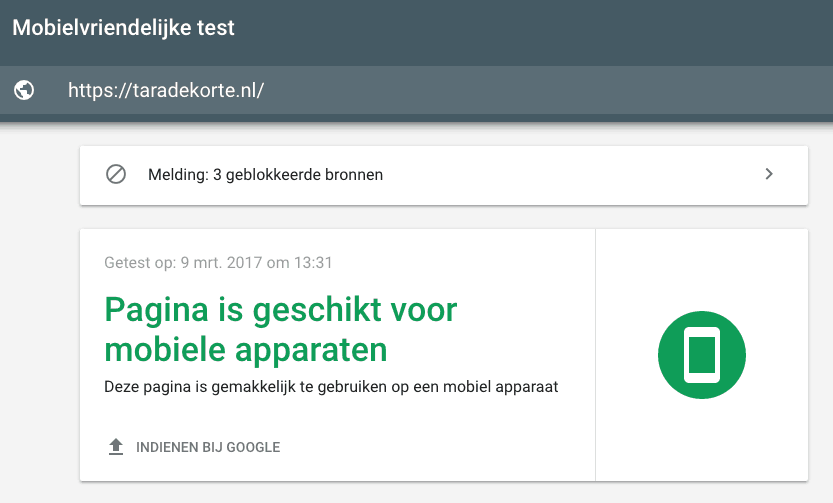Screen dimensions: 833x503
Task: Click the words 'mobiele apparaten' in the heading
Action: pyautogui.click(x=246, y=350)
